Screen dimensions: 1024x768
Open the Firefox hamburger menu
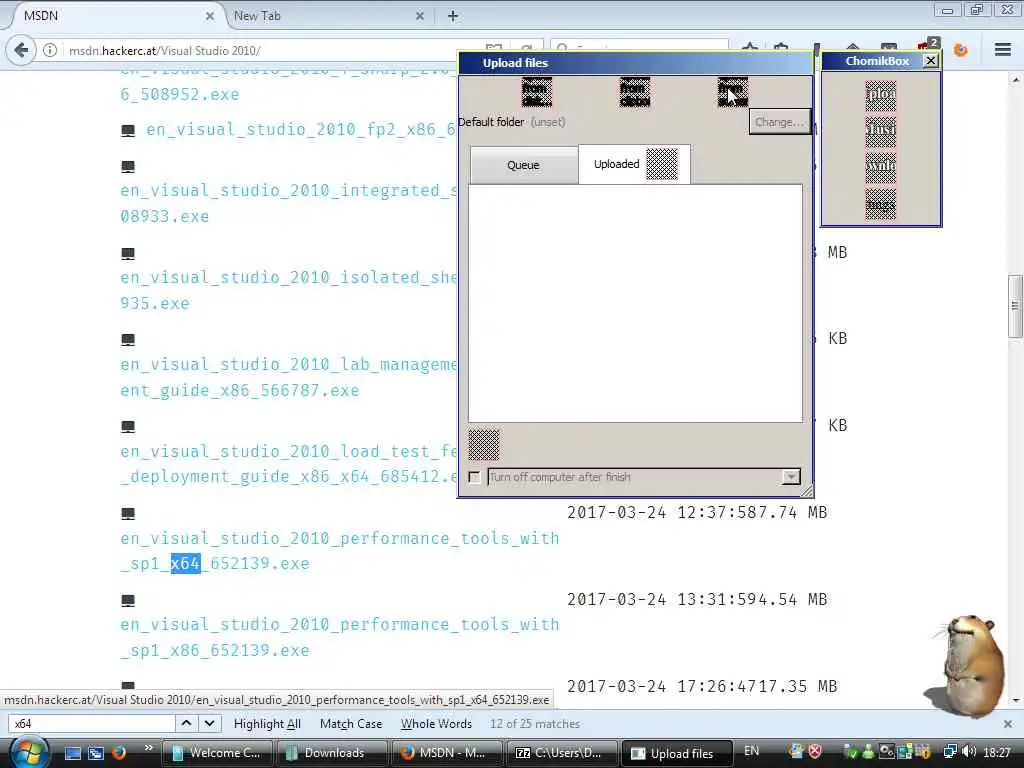pos(1003,50)
